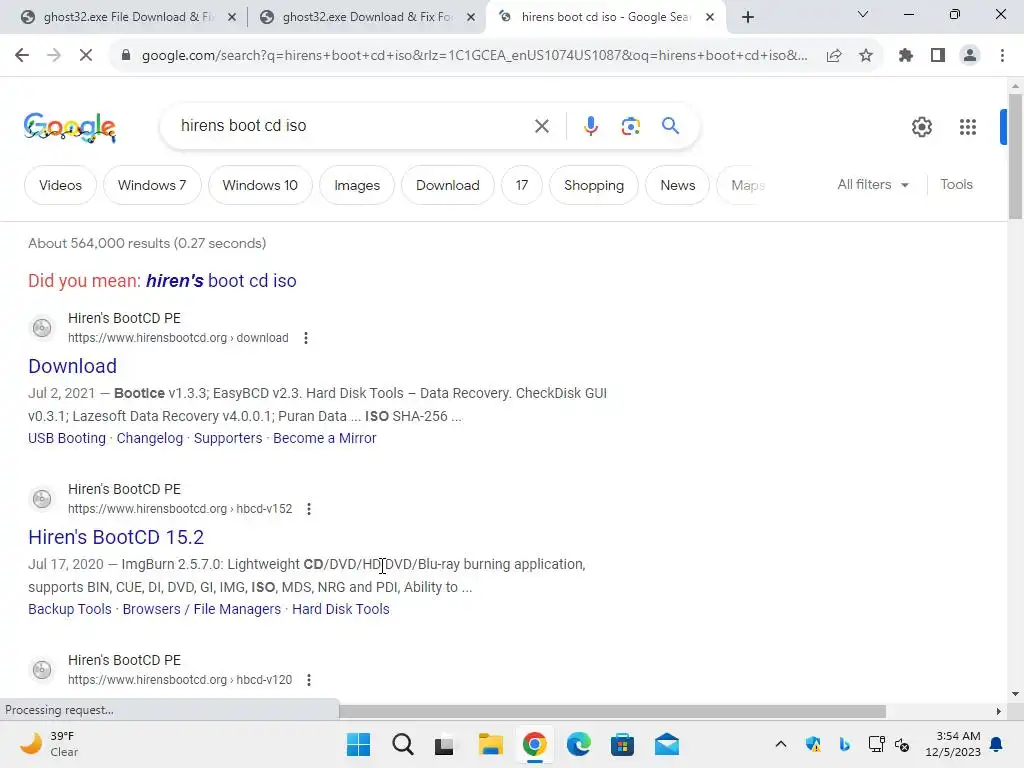This screenshot has width=1024, height=768.
Task: Open the Changelog sitelink
Action: [x=150, y=438]
